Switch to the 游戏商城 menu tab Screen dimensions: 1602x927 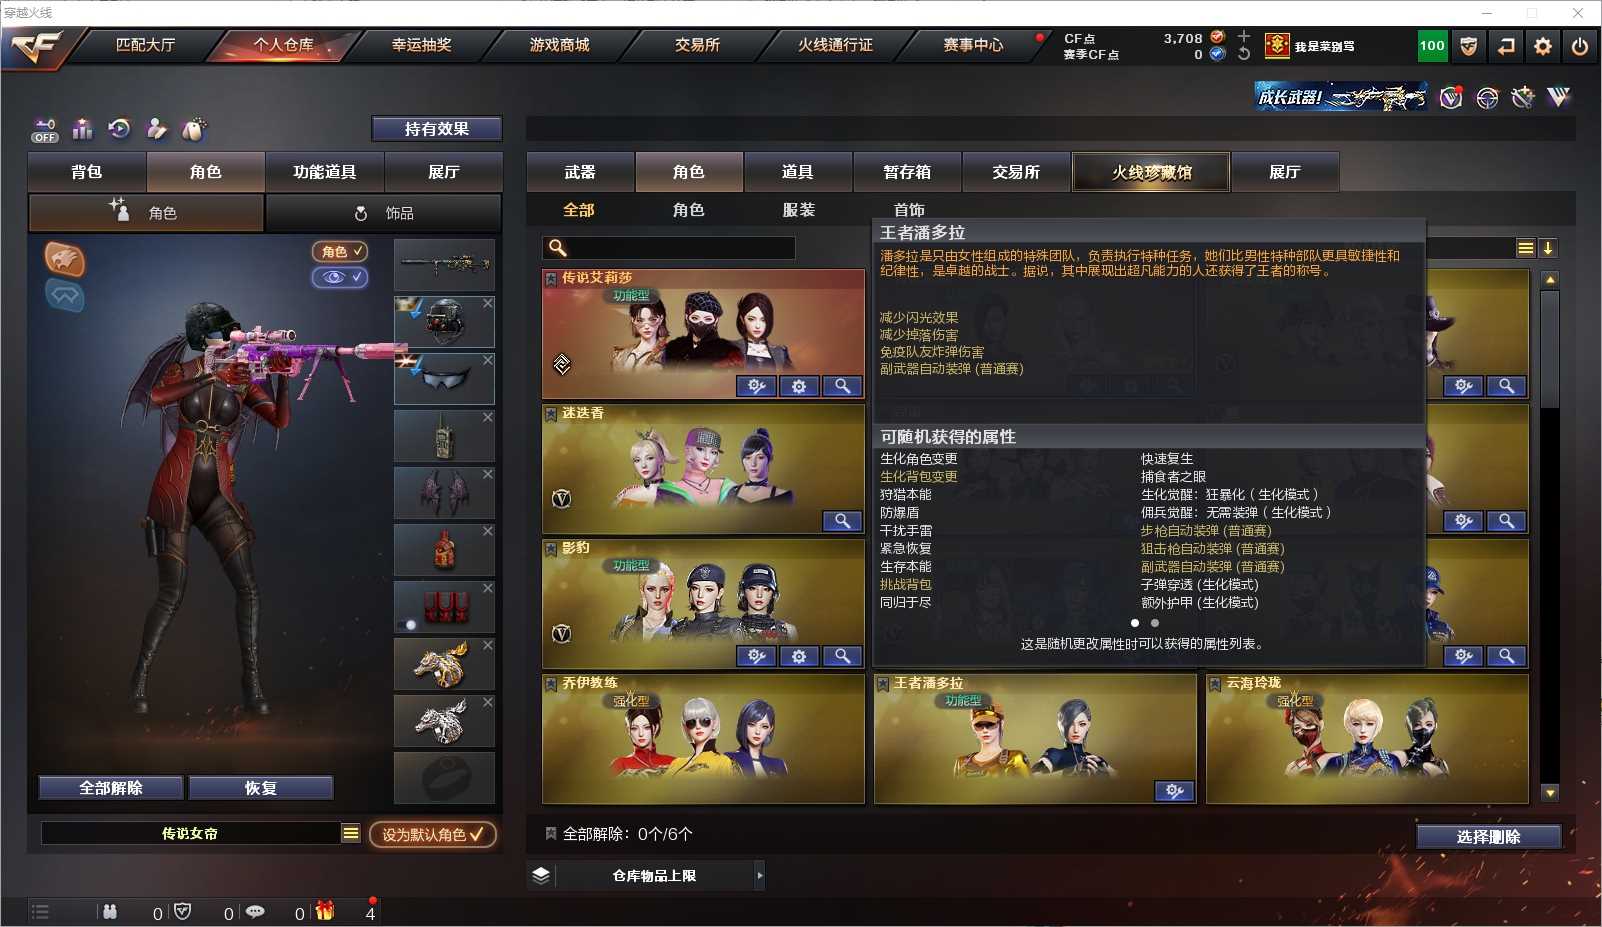tap(559, 45)
